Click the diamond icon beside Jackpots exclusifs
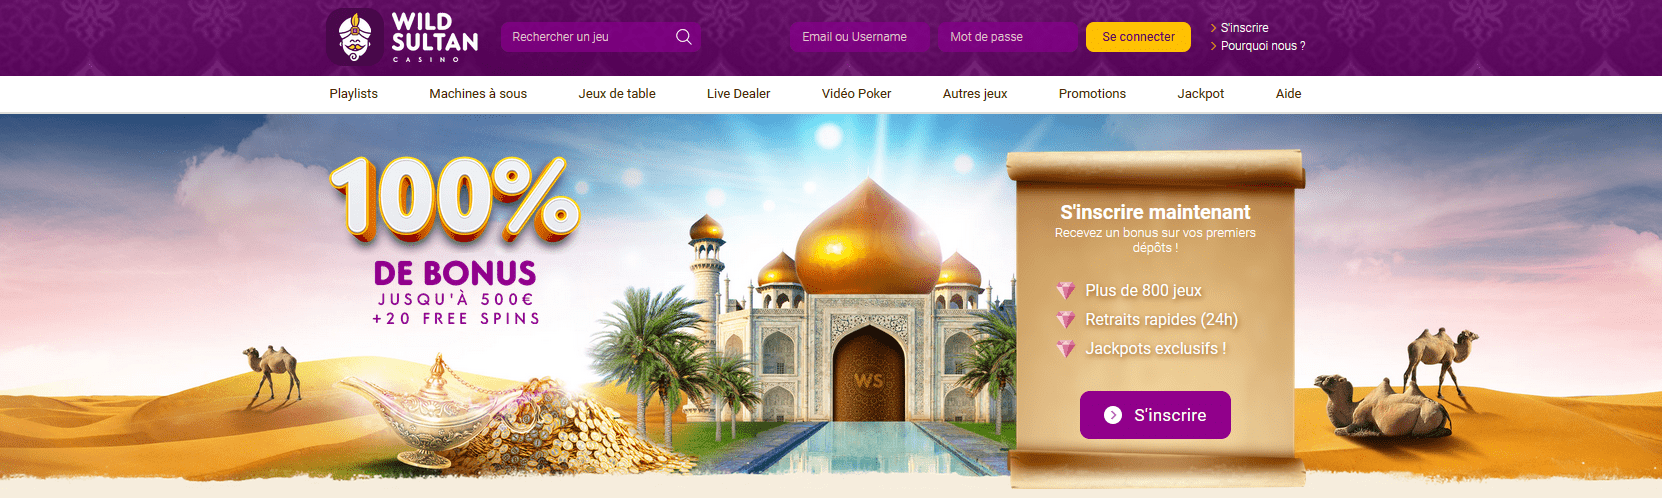 [1066, 348]
